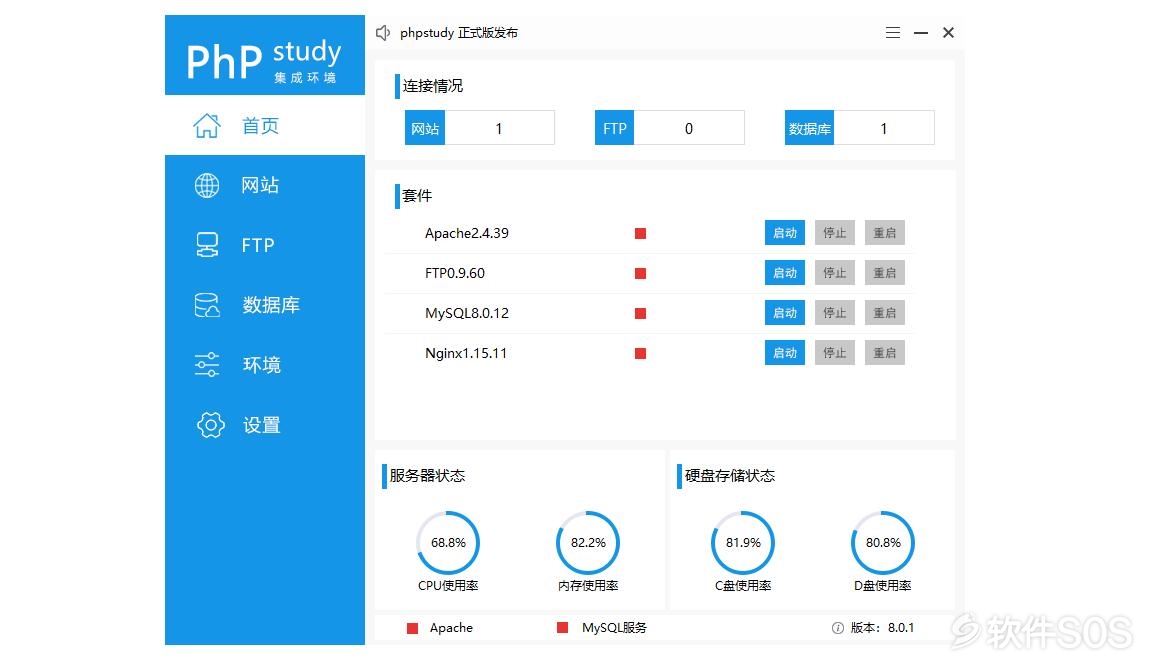This screenshot has height=661, width=1149.
Task: Stop MySQL8.0.12 with the 停止 button
Action: [x=835, y=313]
